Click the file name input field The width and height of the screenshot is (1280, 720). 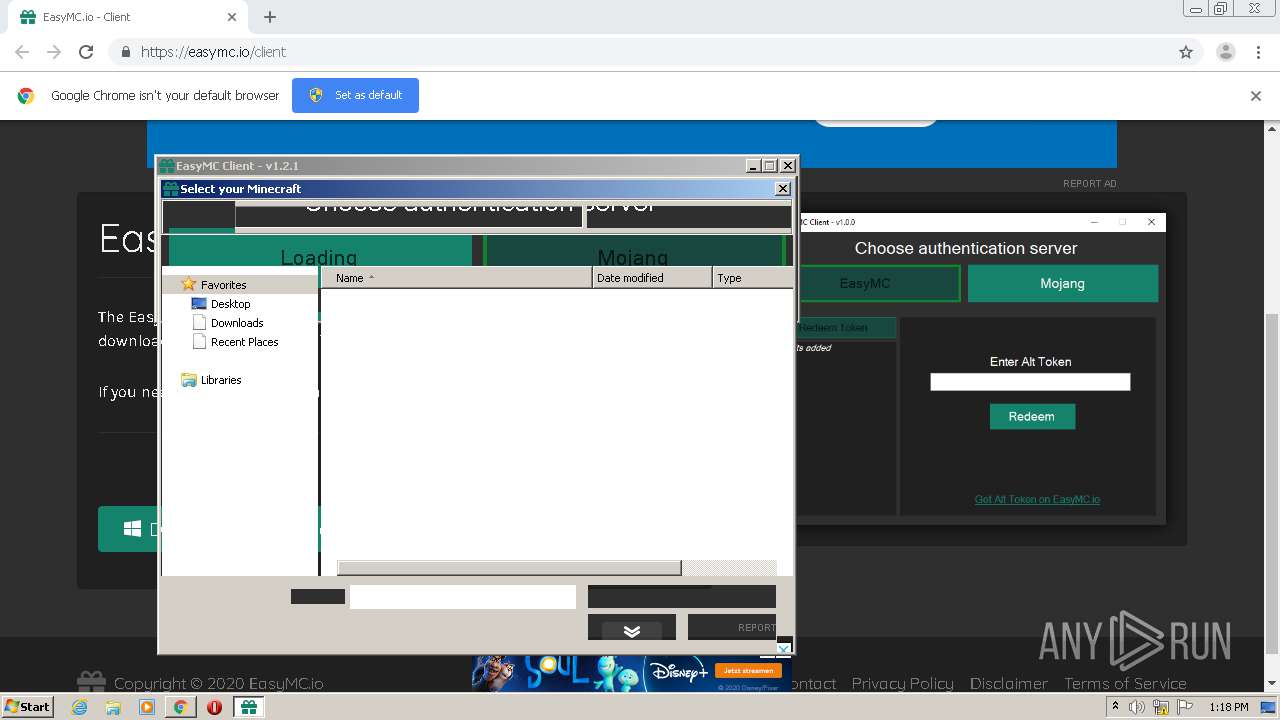tap(463, 597)
